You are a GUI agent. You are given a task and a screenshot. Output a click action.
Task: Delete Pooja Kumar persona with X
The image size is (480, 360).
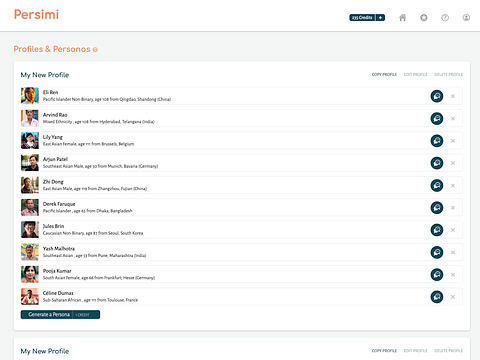[x=453, y=275]
